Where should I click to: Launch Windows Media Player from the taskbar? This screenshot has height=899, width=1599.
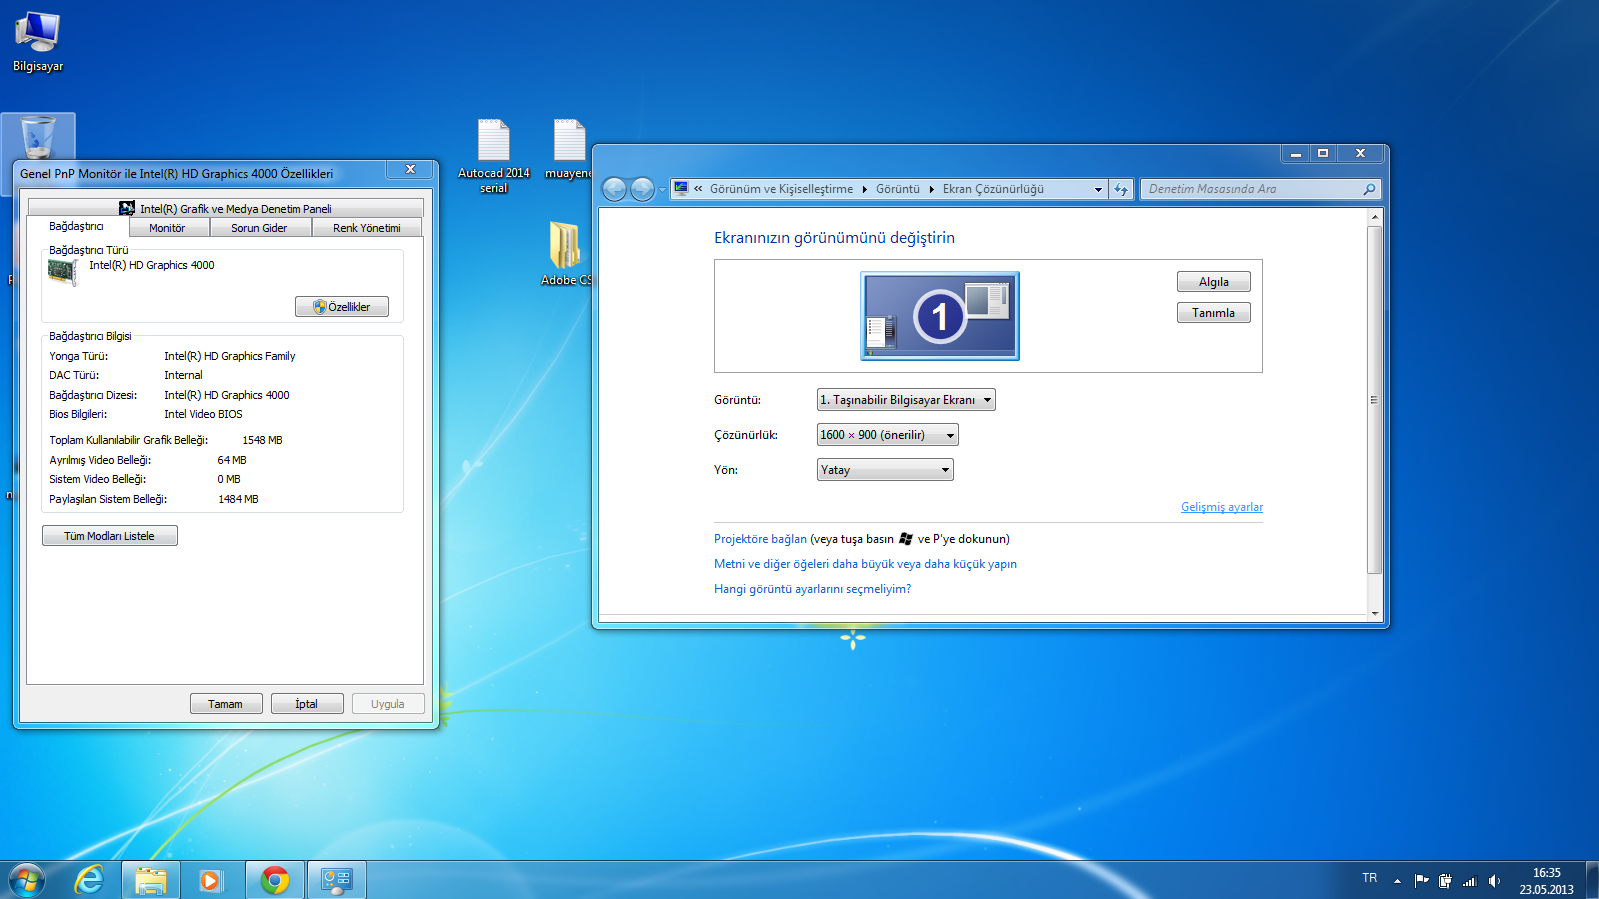coord(210,880)
